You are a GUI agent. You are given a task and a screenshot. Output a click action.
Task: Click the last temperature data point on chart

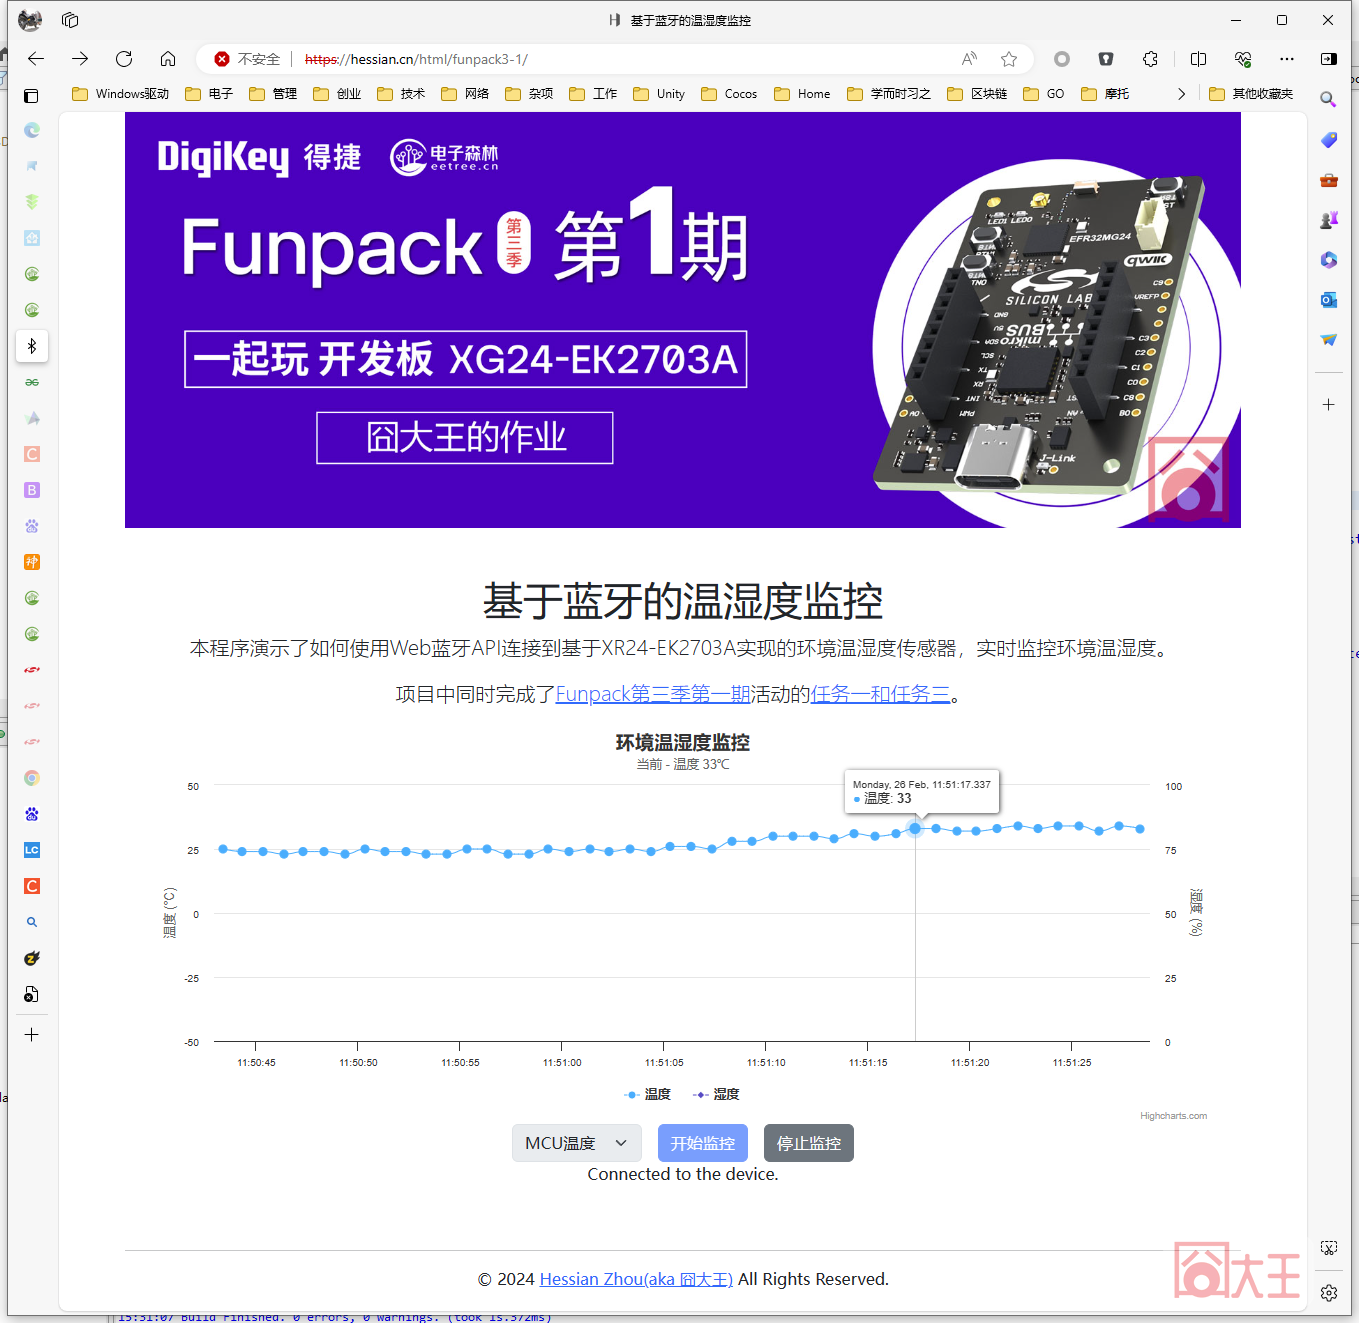(1140, 829)
